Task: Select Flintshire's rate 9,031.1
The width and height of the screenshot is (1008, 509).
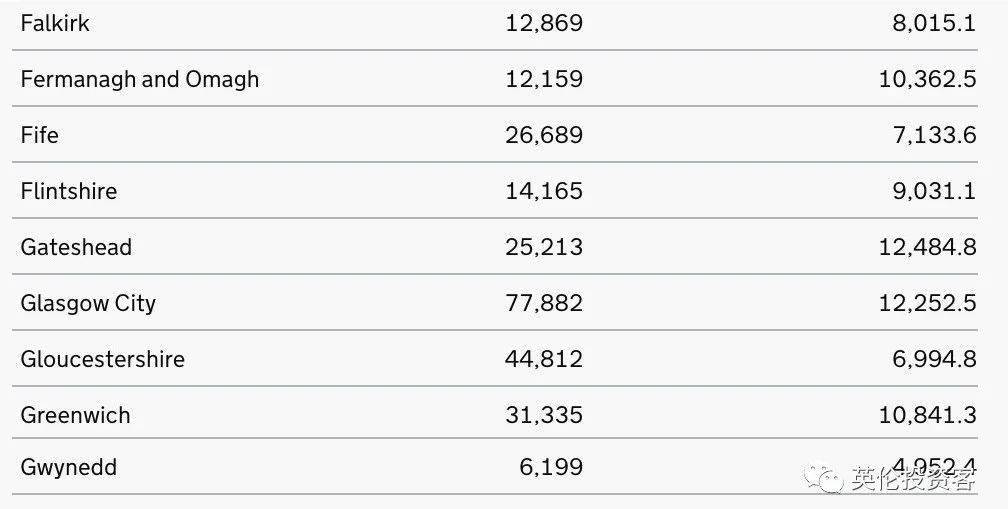Action: pos(934,191)
